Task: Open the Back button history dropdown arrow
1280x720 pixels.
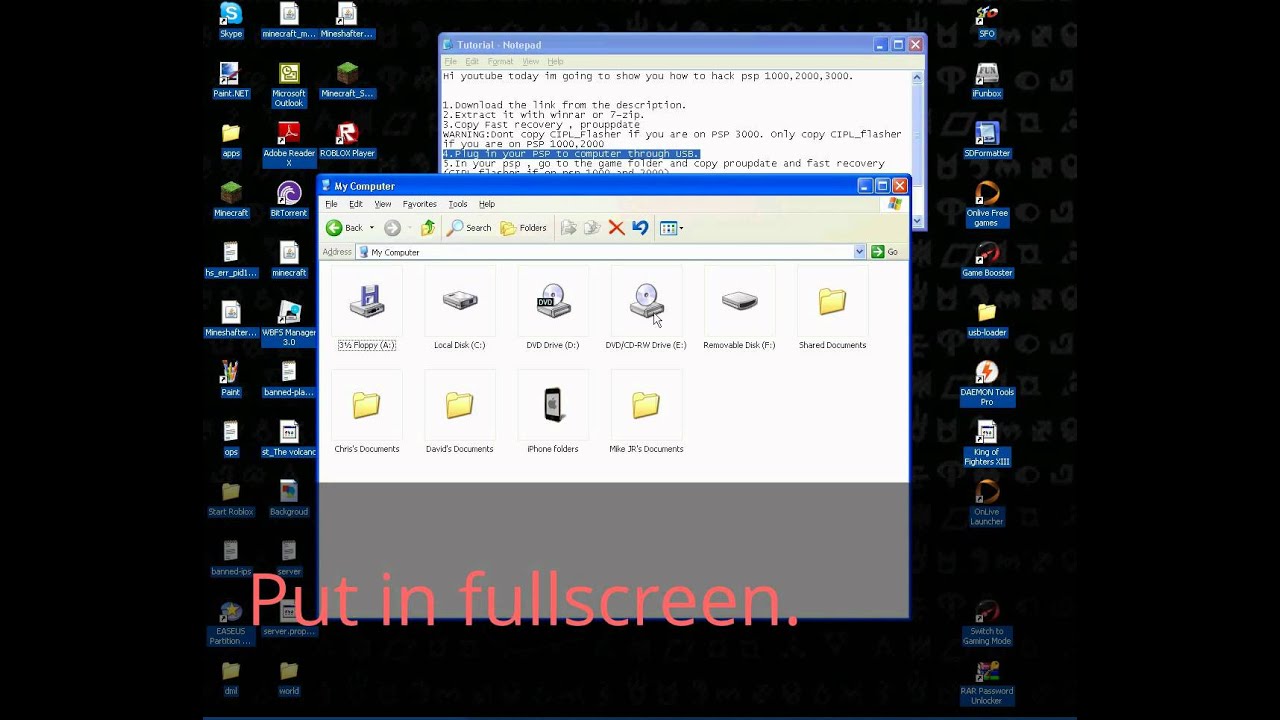Action: pyautogui.click(x=372, y=228)
